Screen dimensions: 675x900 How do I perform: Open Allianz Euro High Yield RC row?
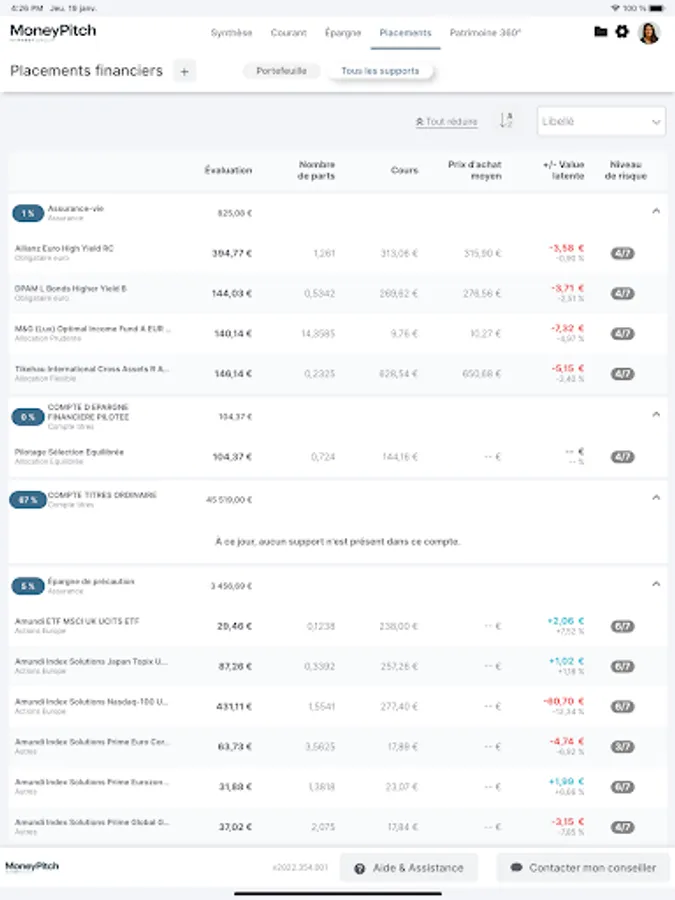click(x=338, y=253)
